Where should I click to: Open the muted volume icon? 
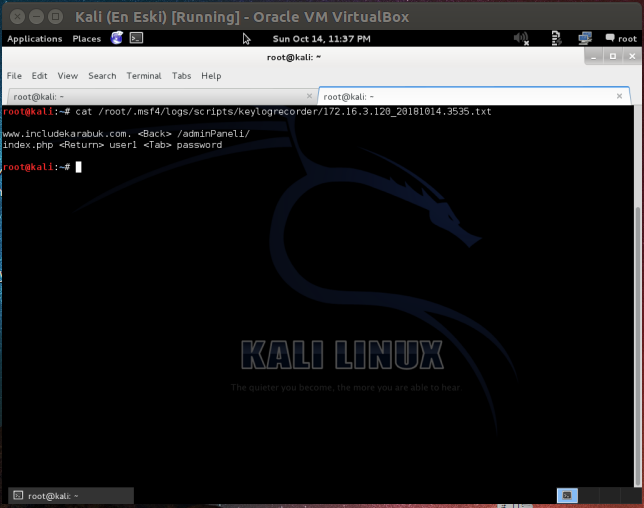point(521,38)
